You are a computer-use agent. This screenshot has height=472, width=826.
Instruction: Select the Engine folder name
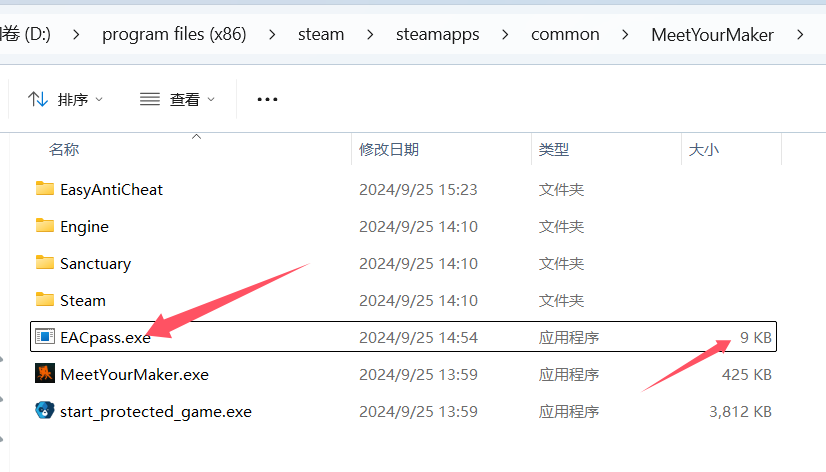pos(84,227)
